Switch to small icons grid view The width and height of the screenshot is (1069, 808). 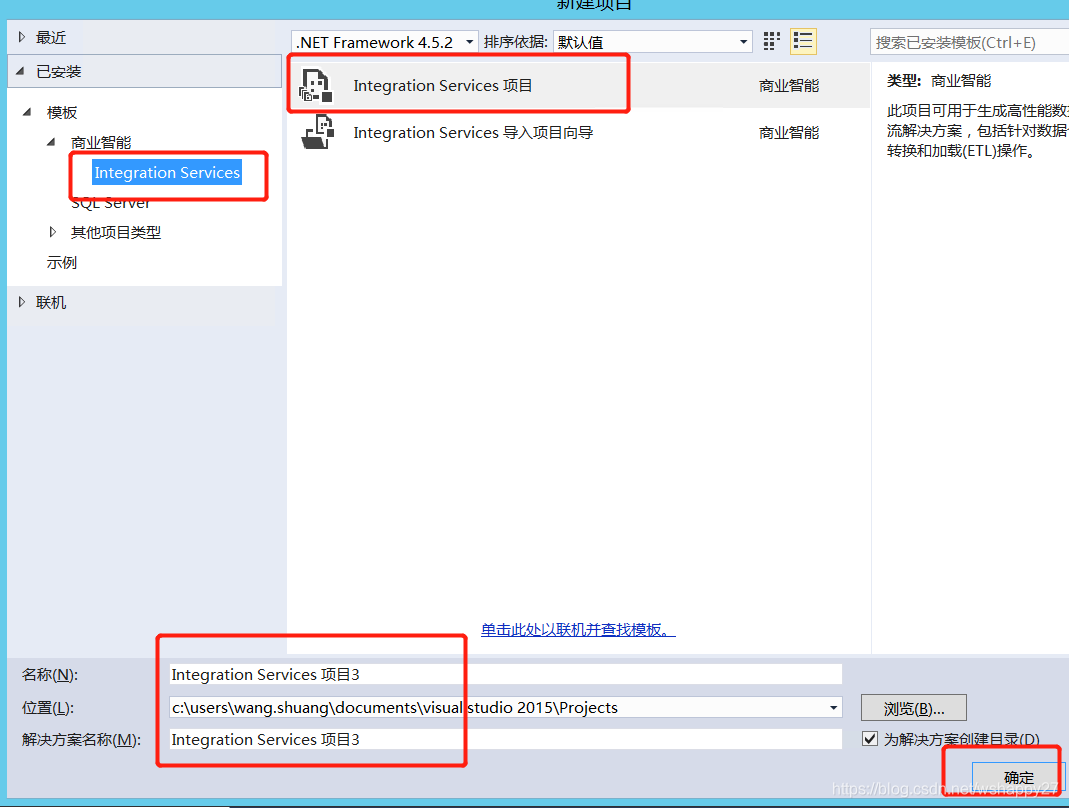pyautogui.click(x=771, y=42)
